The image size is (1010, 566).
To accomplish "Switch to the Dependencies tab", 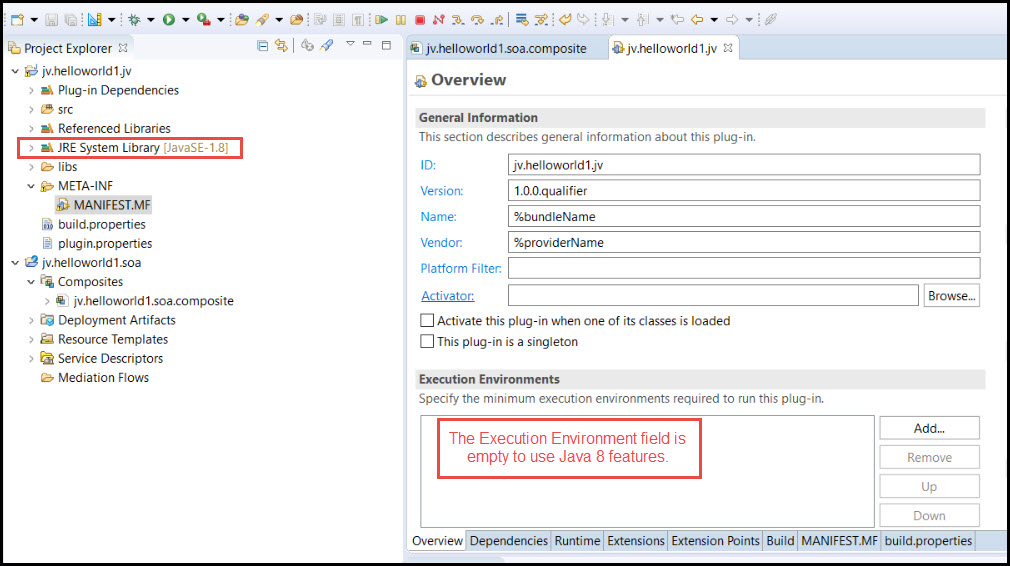I will coord(508,541).
